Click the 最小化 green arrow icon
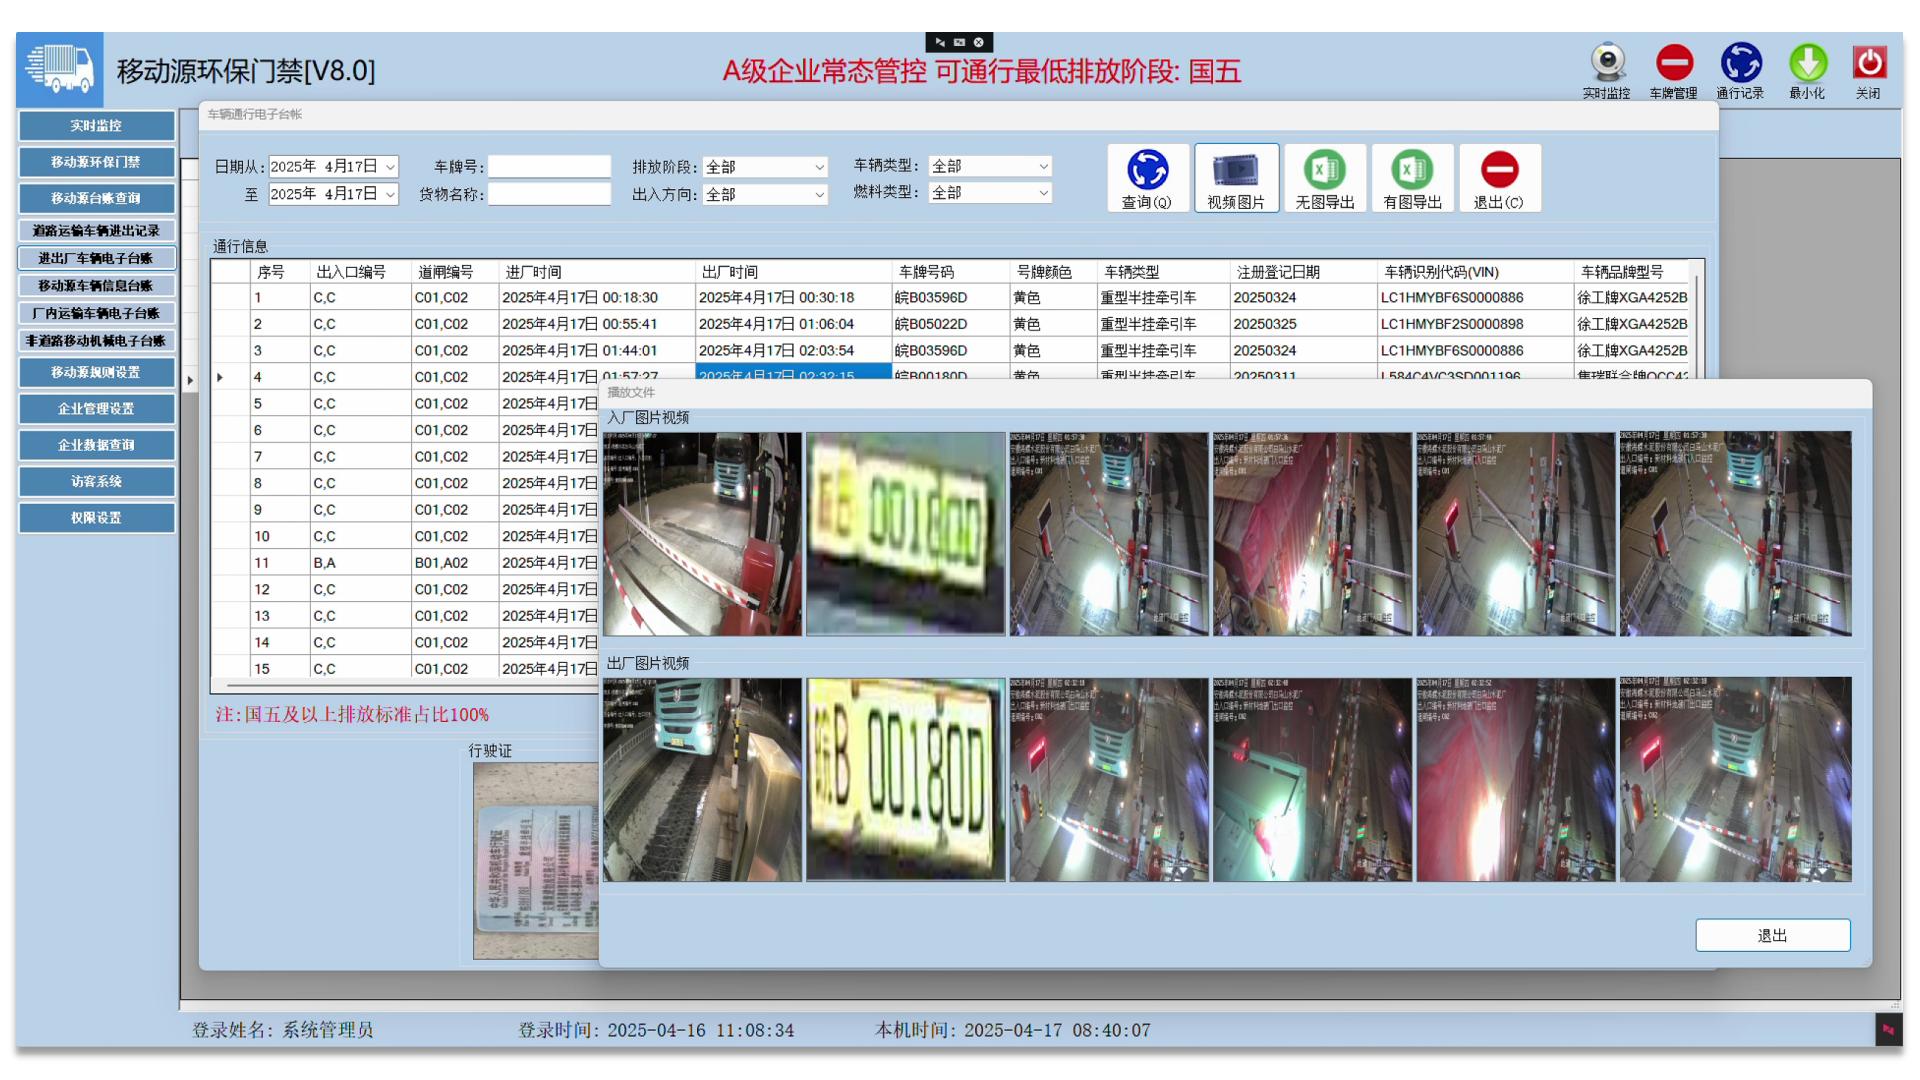The image size is (1920, 1080). pos(1807,64)
